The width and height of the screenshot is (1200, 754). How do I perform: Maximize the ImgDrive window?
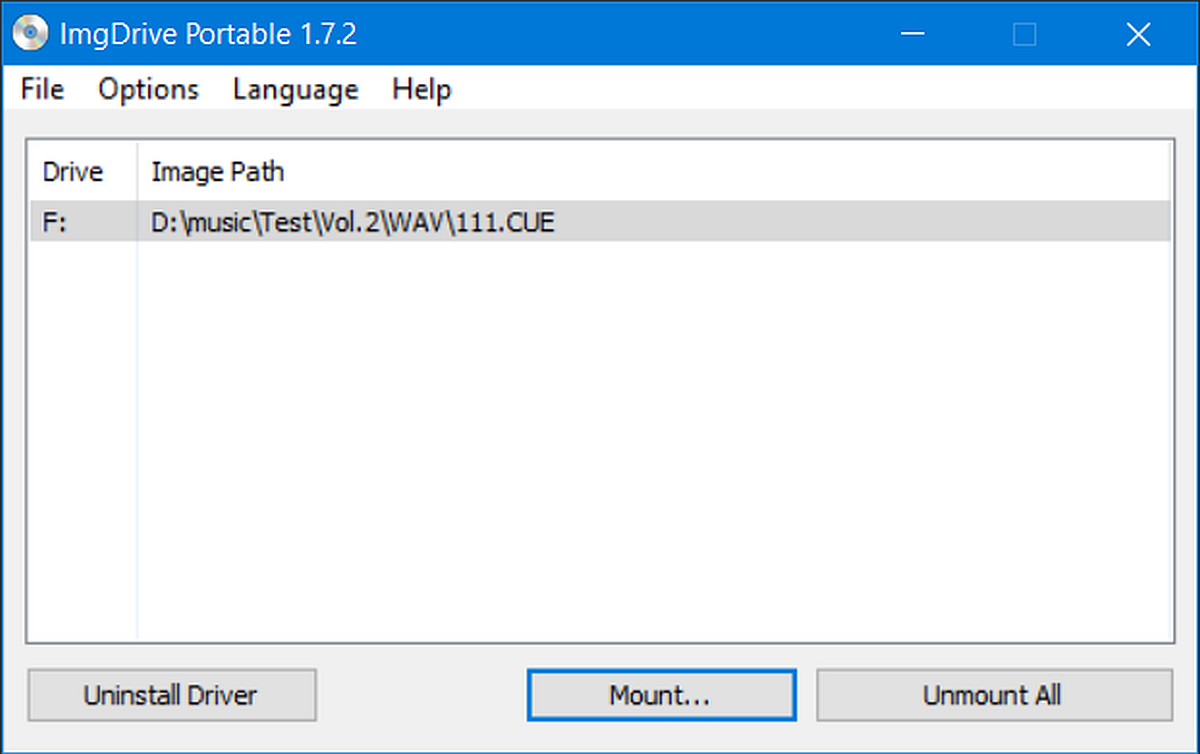tap(1024, 35)
